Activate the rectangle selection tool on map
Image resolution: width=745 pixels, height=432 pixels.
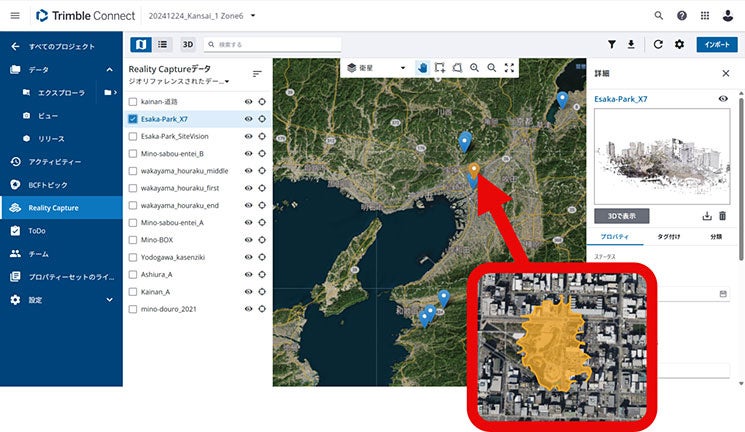point(440,68)
